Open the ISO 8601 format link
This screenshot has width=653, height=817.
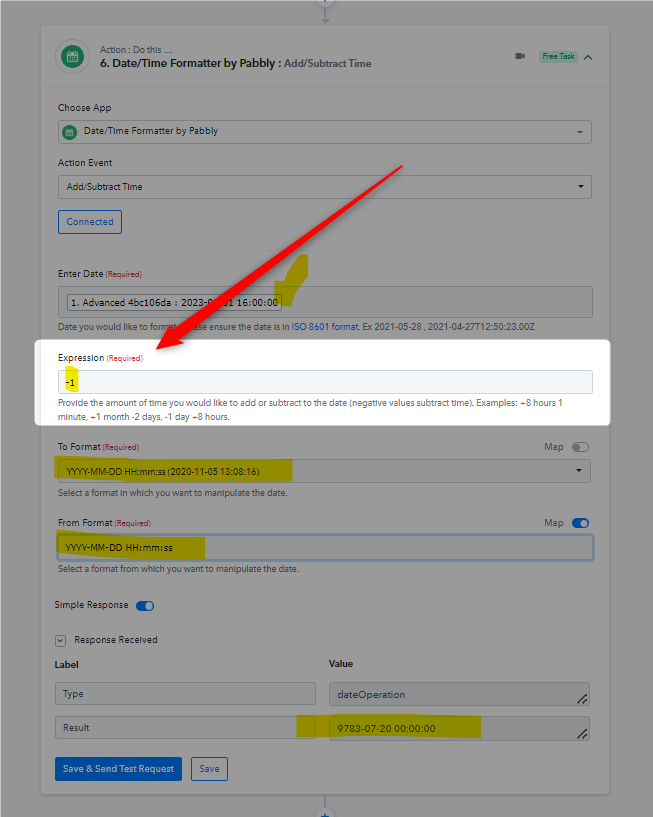point(325,327)
